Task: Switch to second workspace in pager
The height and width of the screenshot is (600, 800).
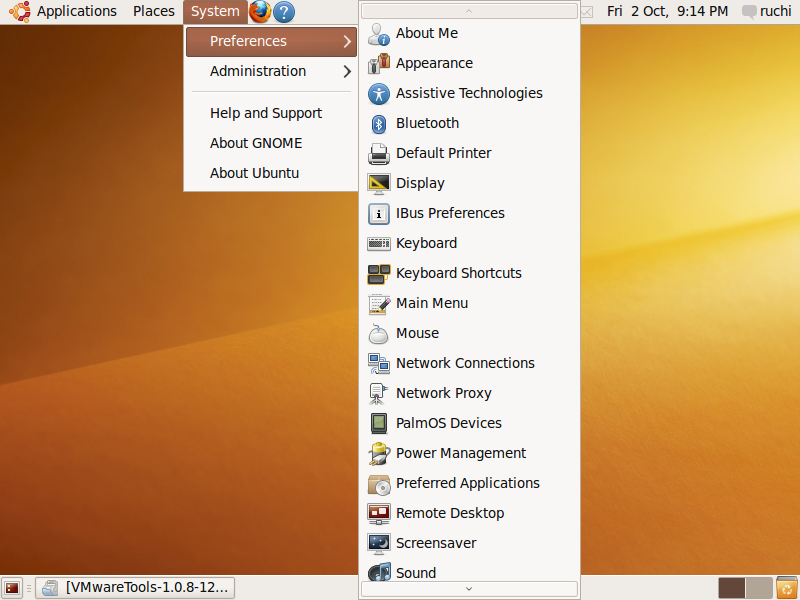Action: (x=759, y=588)
